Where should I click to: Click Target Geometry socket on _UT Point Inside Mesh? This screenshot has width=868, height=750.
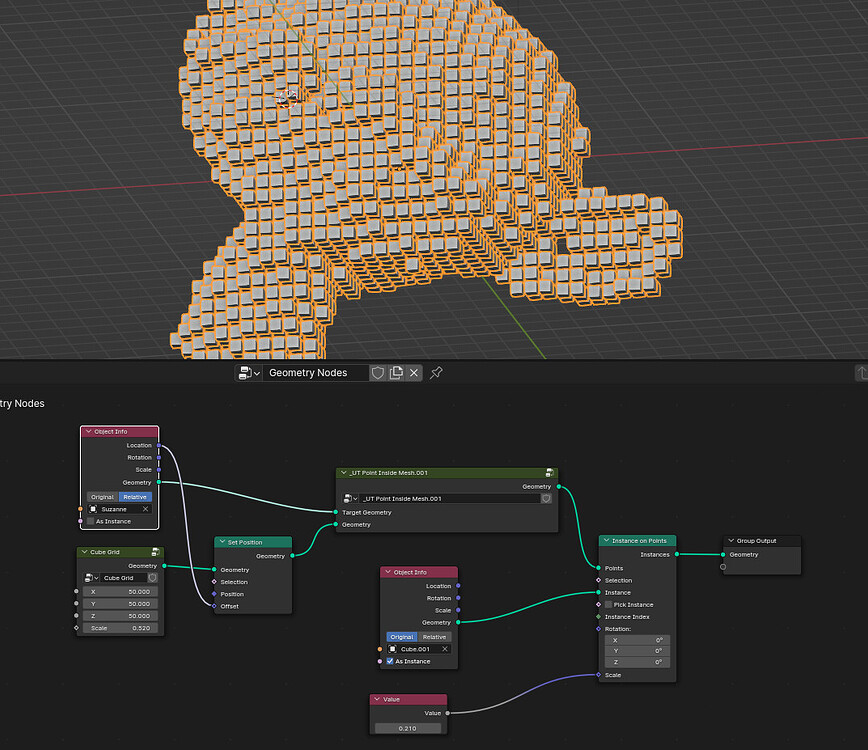pyautogui.click(x=336, y=513)
